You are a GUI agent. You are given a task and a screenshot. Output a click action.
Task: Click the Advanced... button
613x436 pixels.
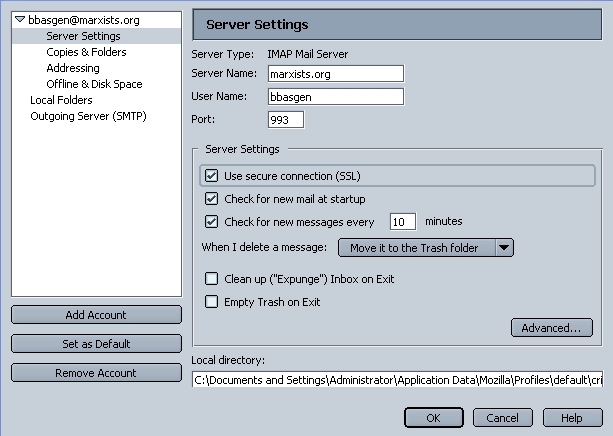550,328
